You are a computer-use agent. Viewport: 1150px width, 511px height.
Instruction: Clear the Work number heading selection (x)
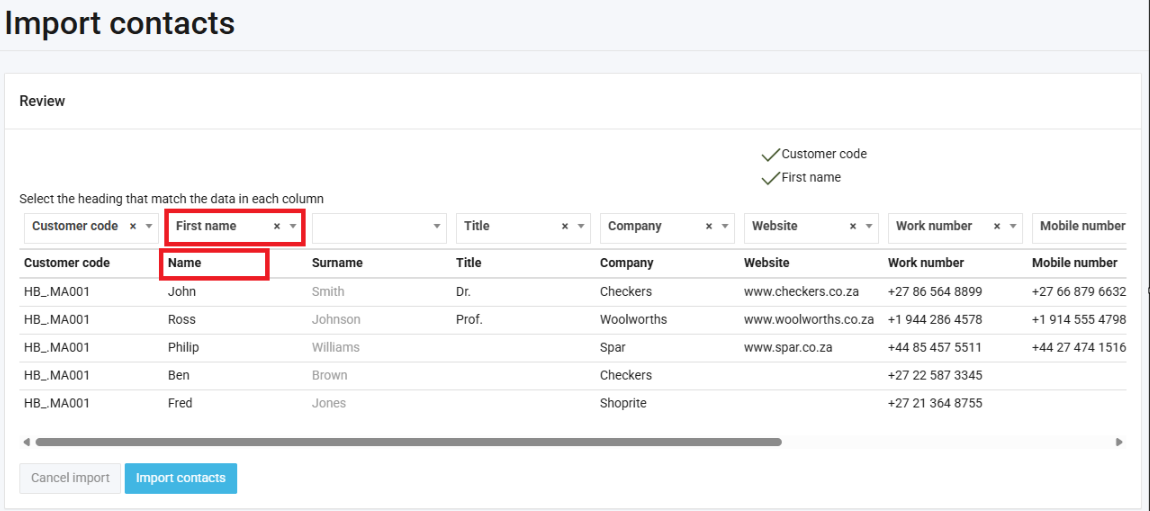click(x=997, y=227)
